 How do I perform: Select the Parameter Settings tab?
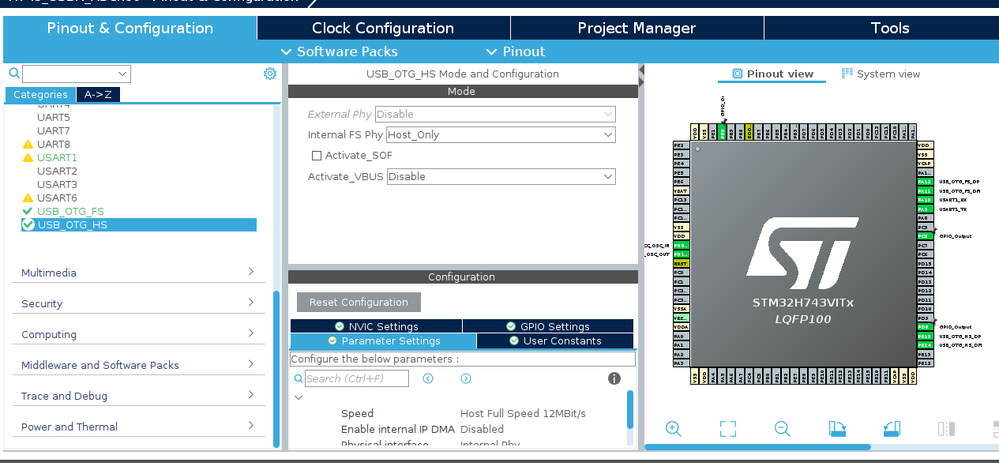(x=384, y=341)
